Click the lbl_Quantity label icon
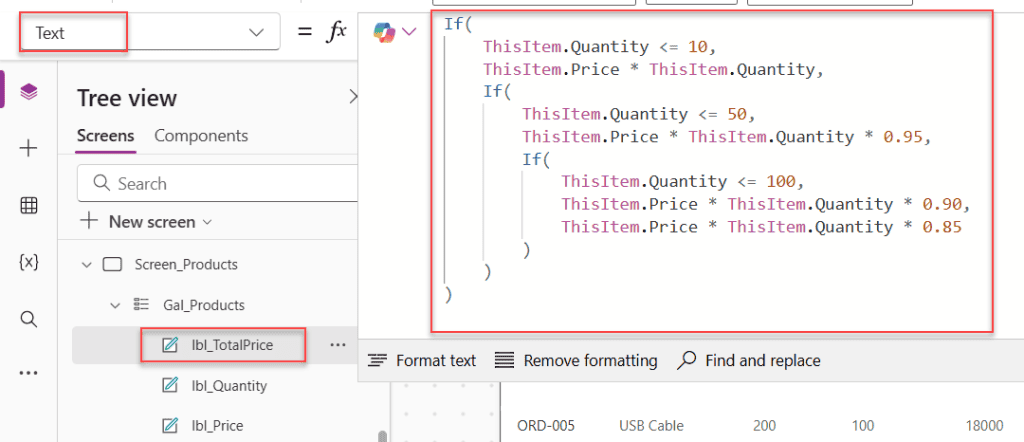Image resolution: width=1024 pixels, height=442 pixels. [170, 386]
